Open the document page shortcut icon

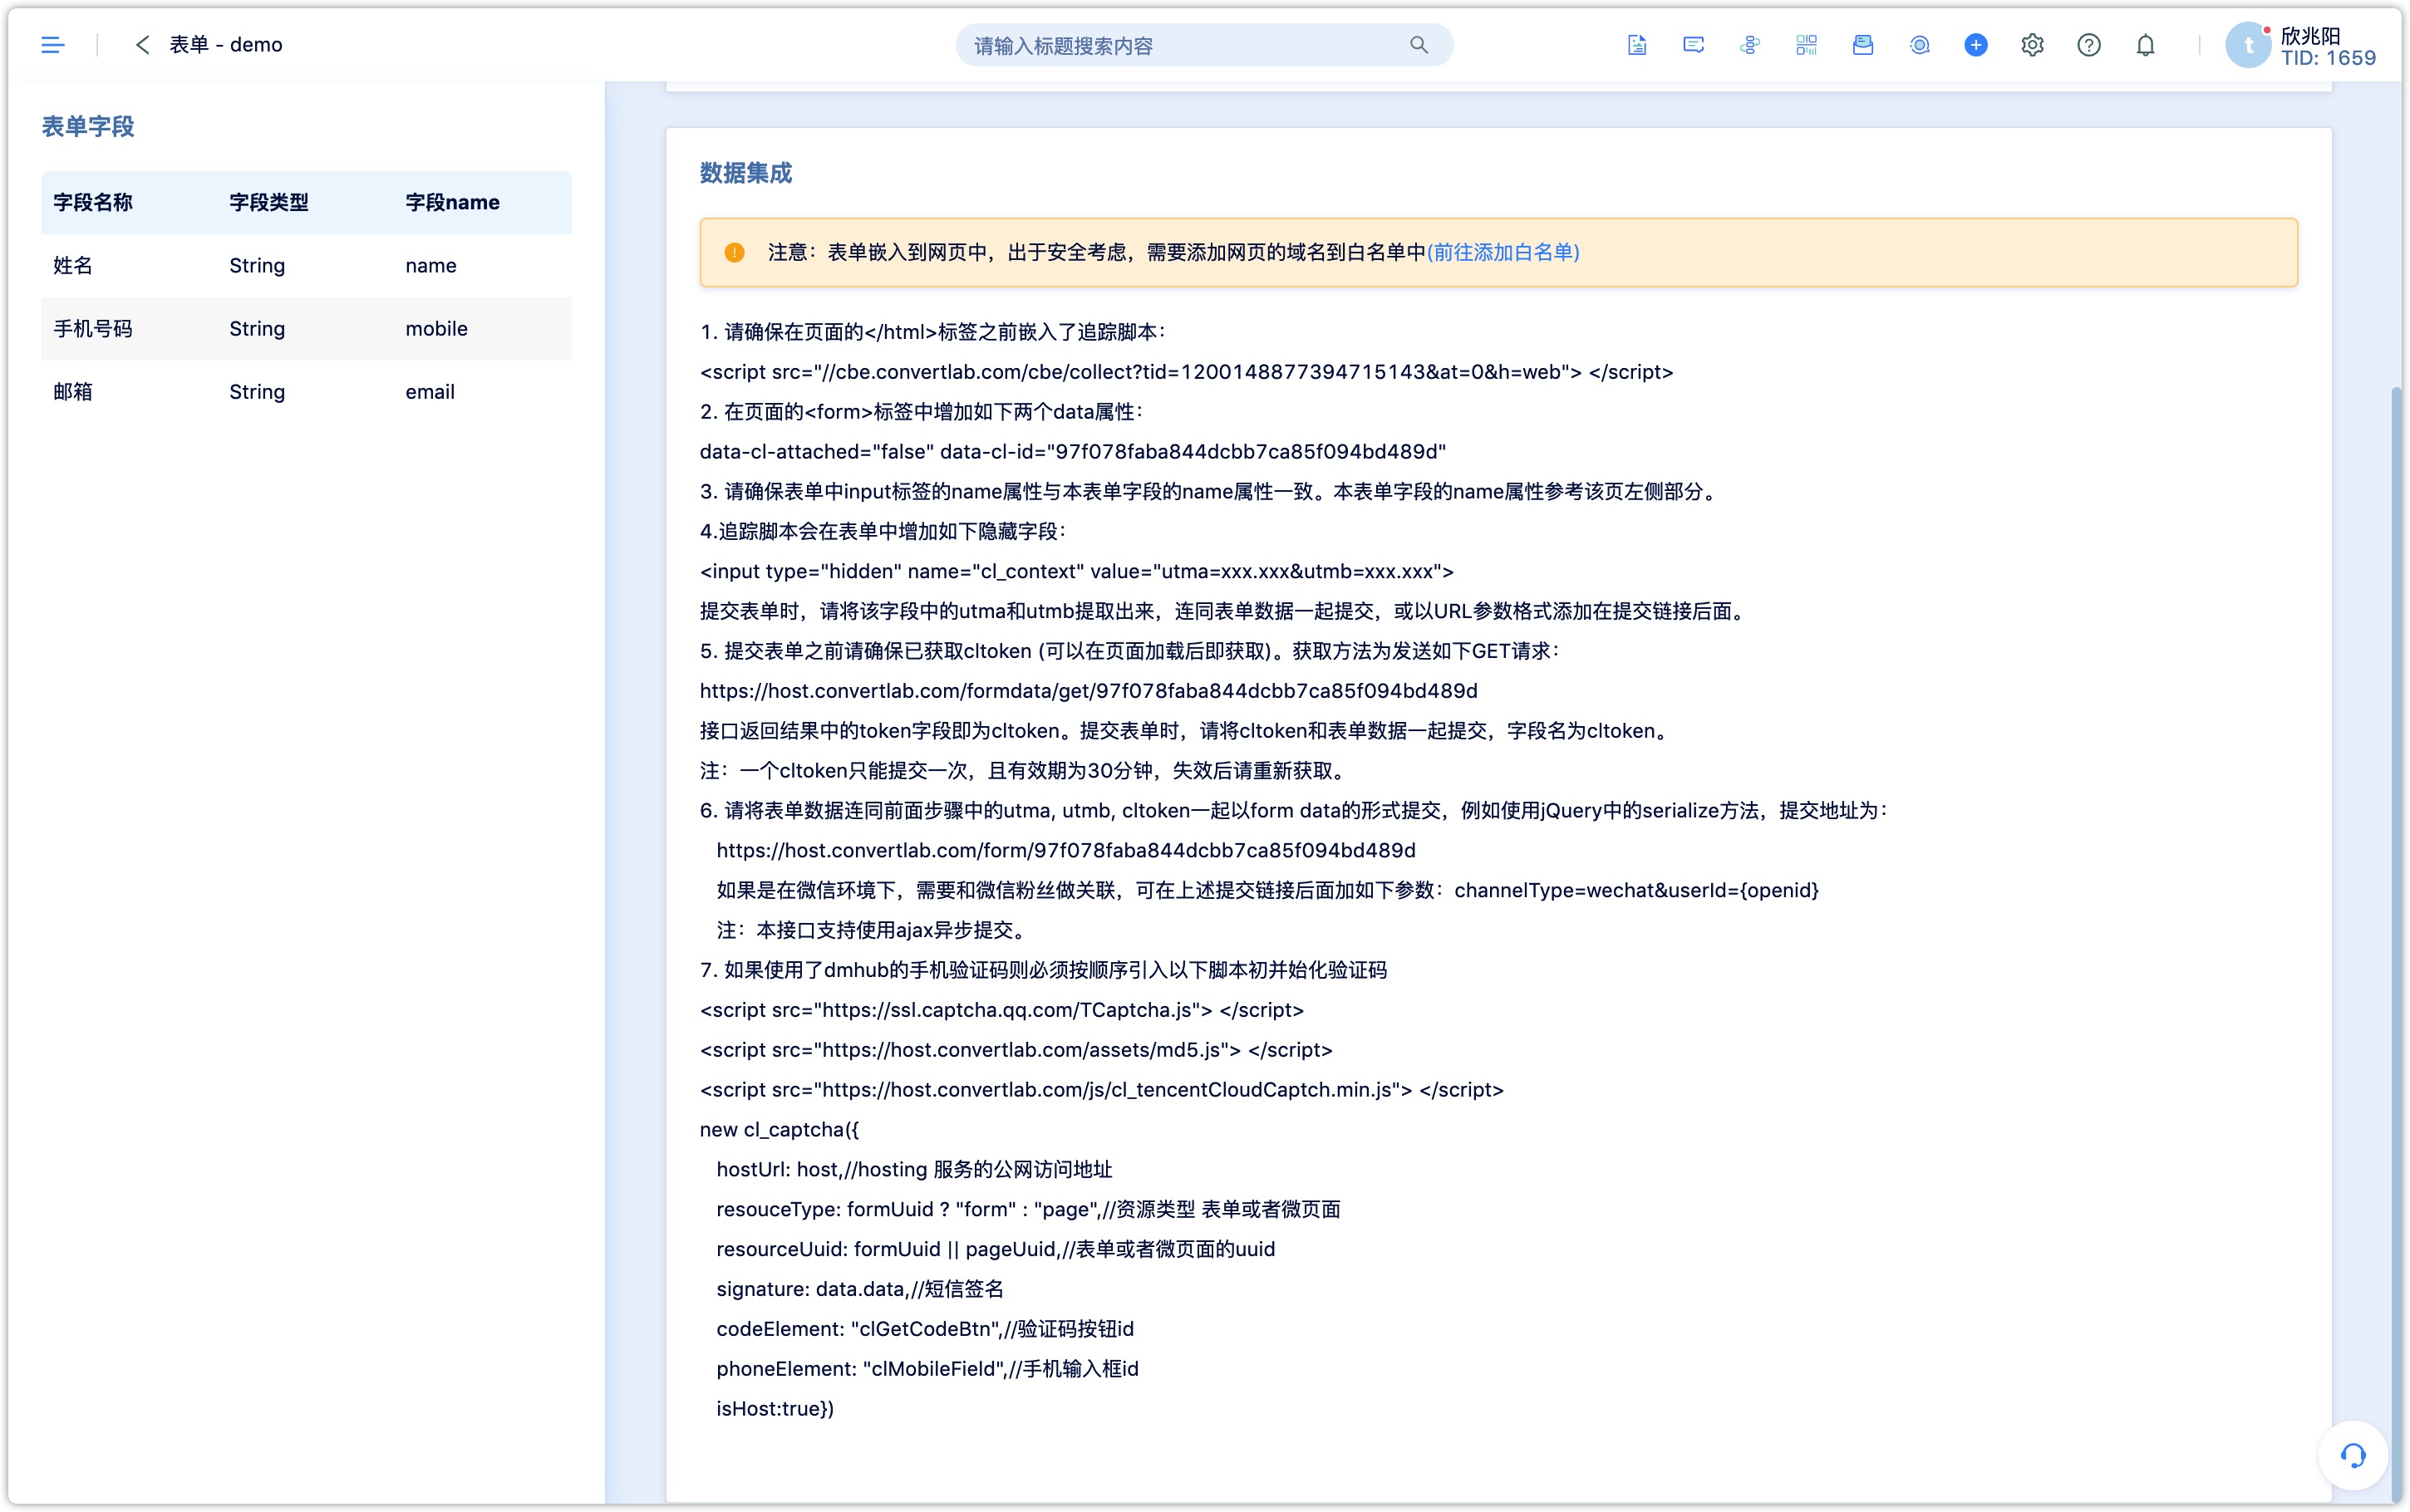(1636, 45)
